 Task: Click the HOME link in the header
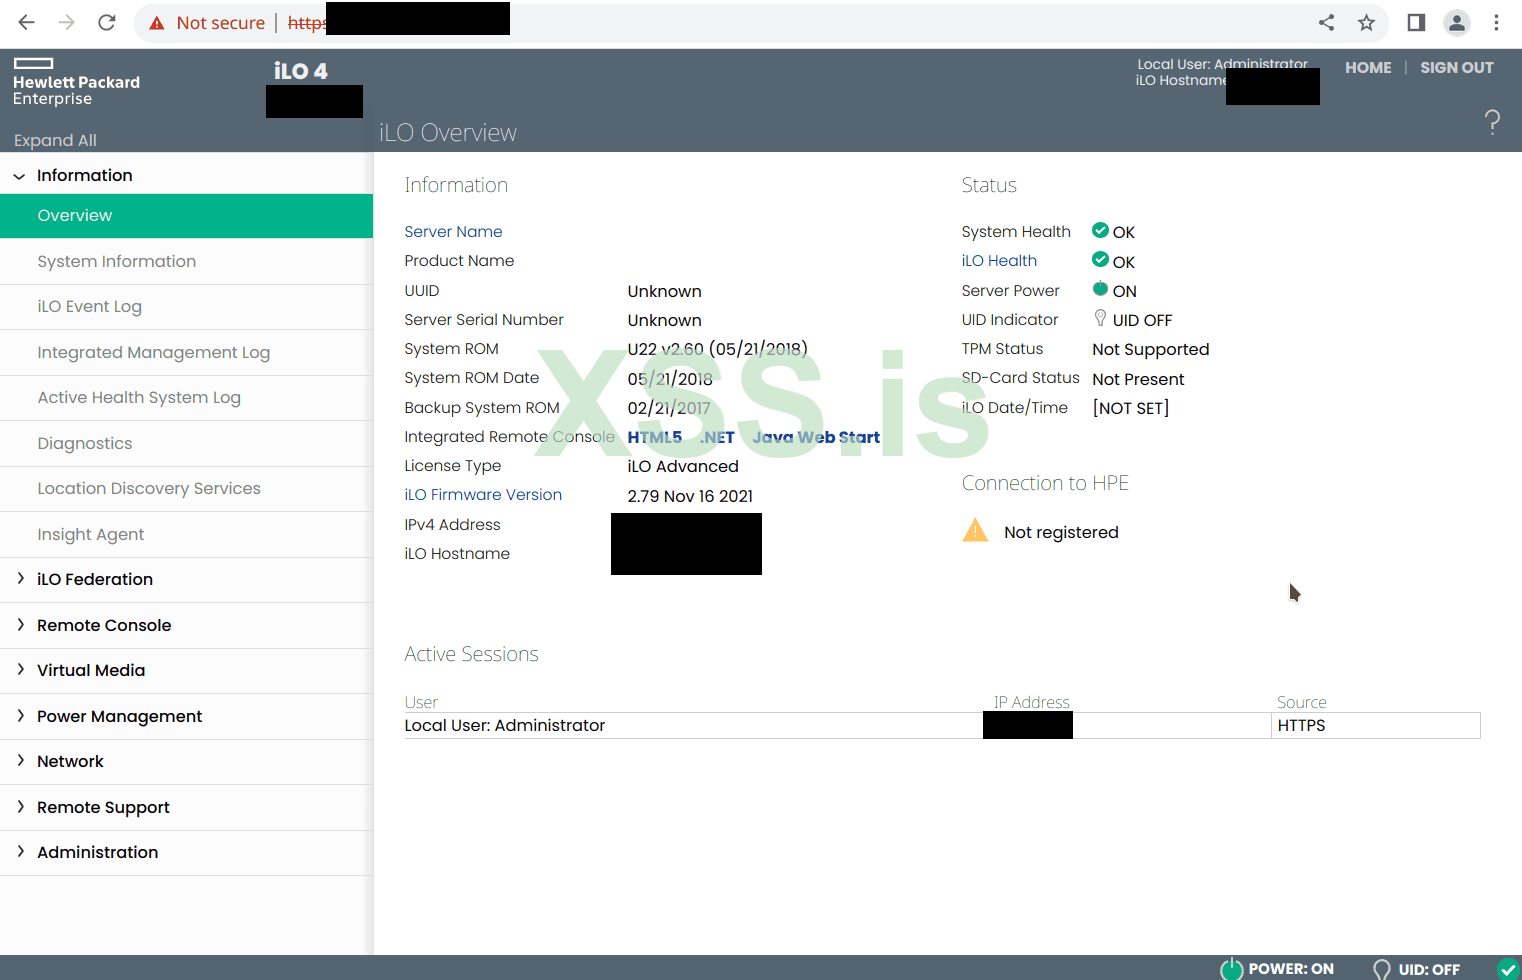(x=1368, y=68)
